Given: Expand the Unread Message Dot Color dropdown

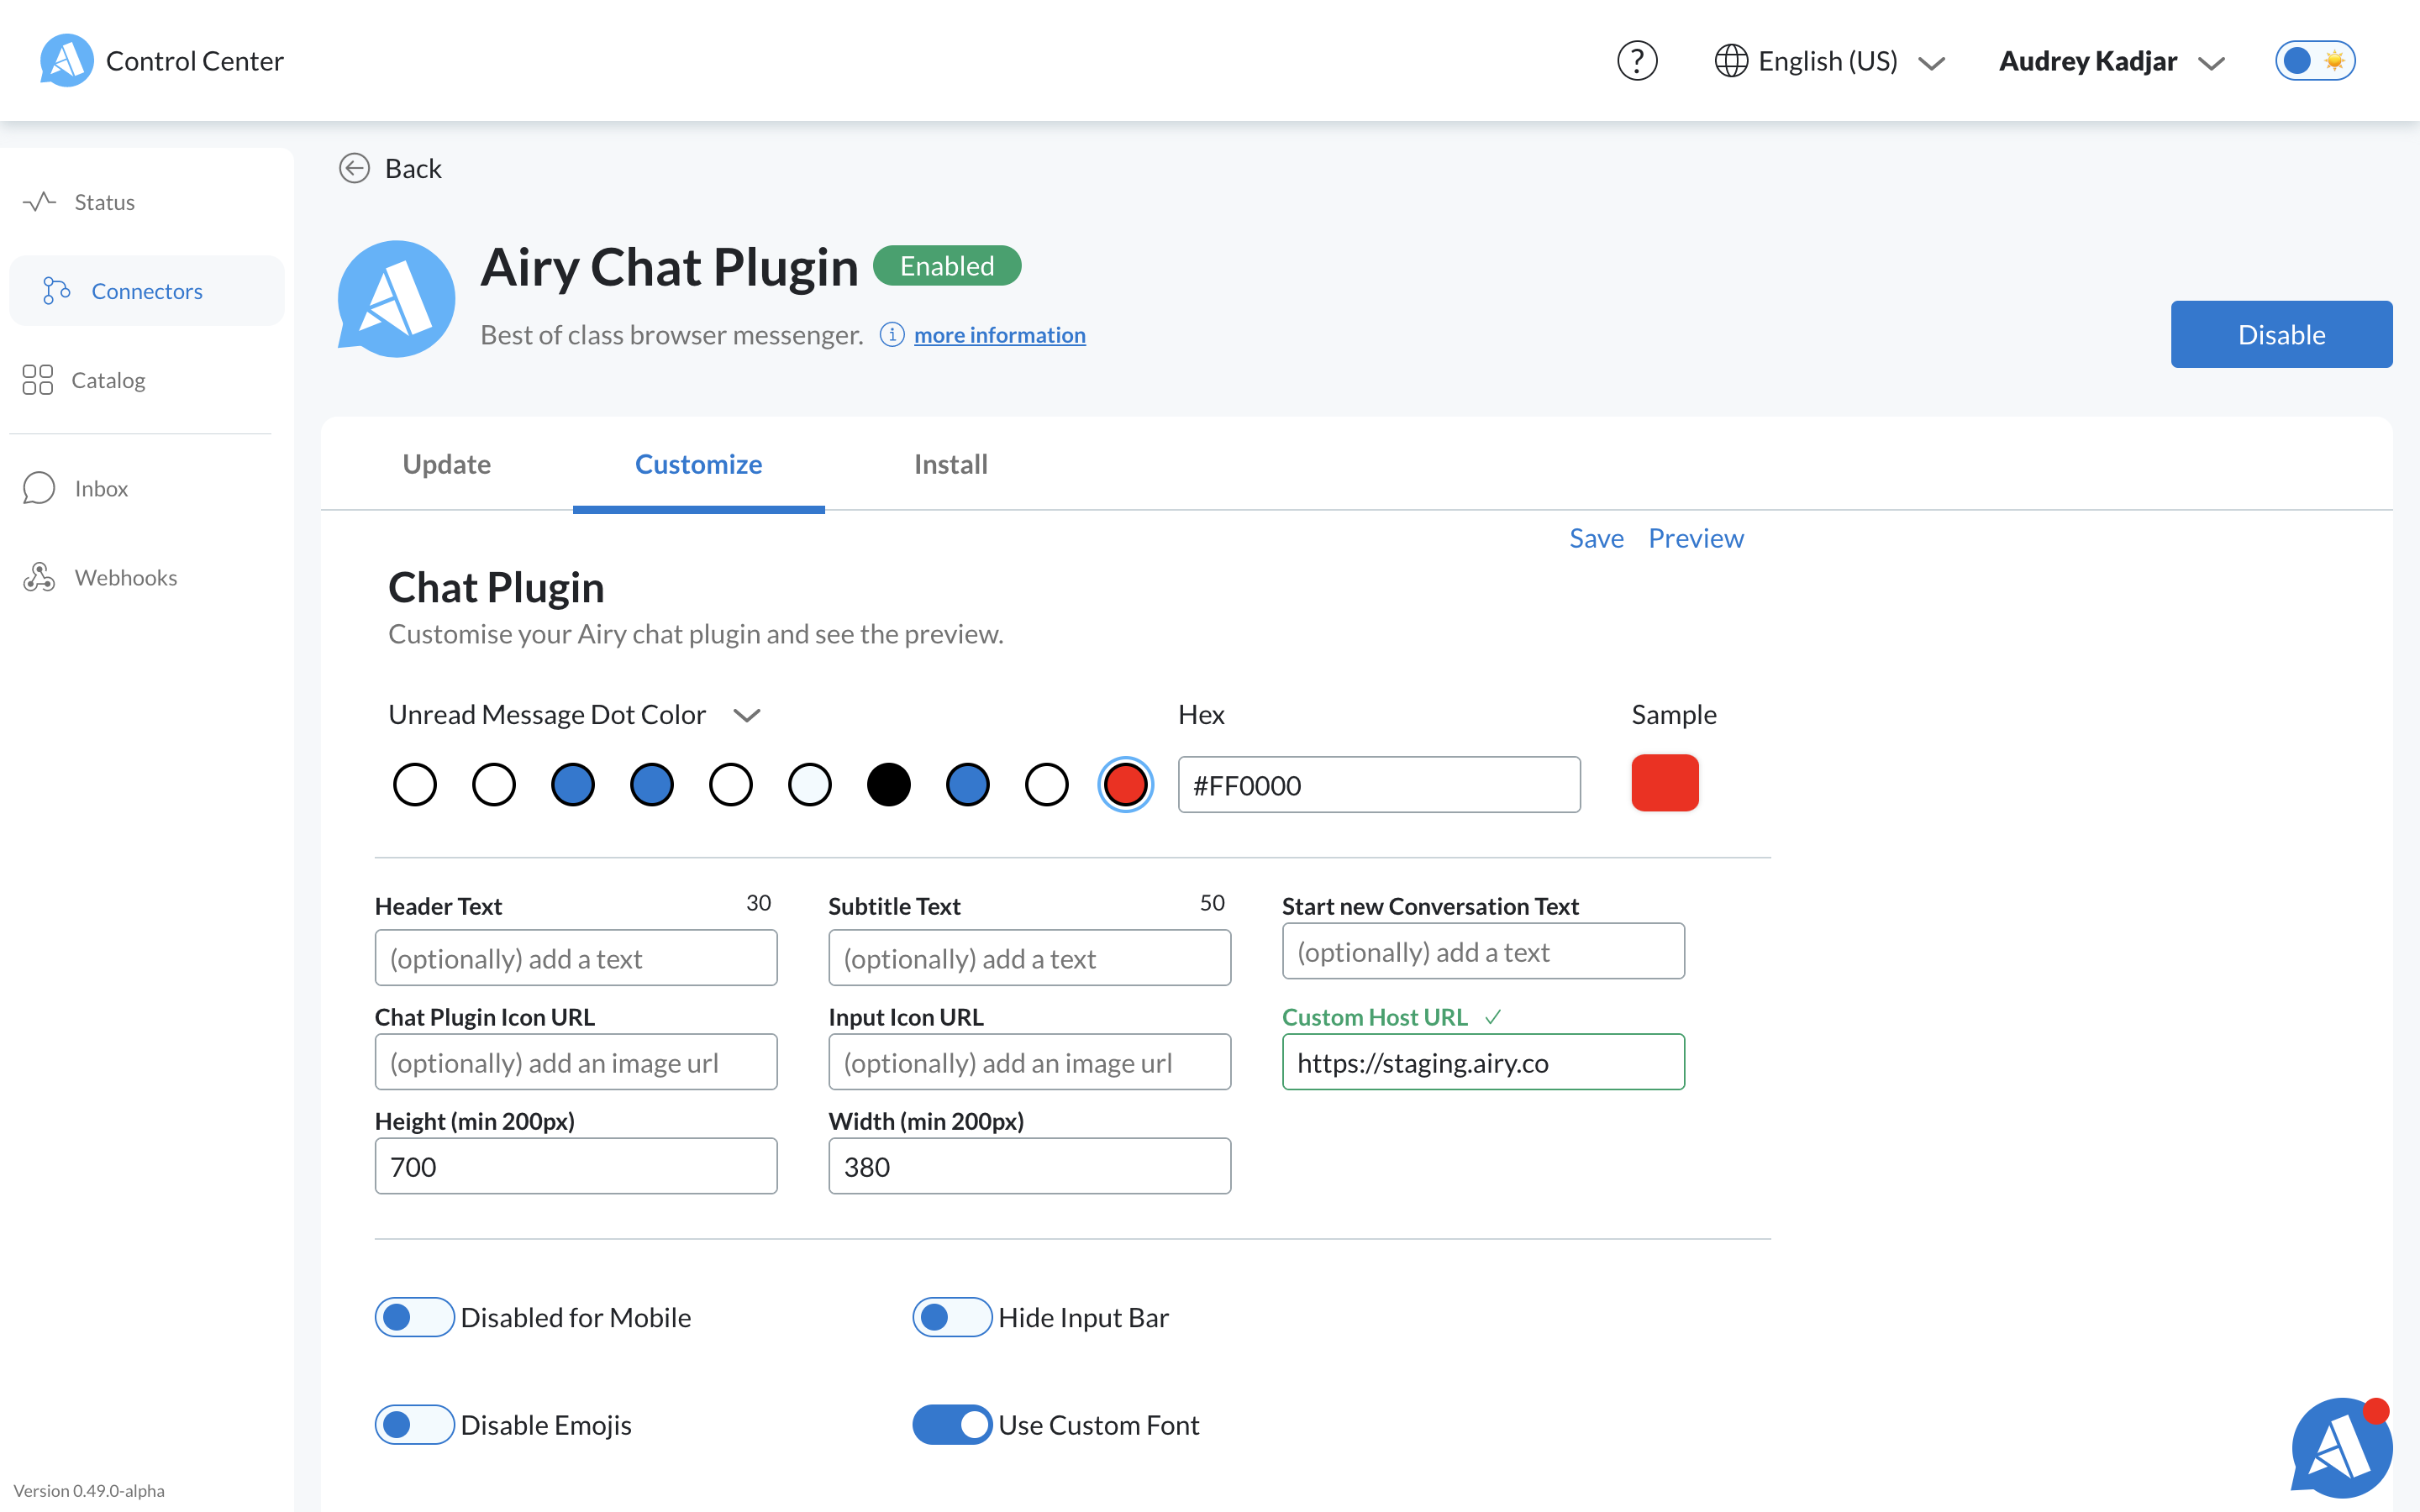Looking at the screenshot, I should tap(746, 714).
